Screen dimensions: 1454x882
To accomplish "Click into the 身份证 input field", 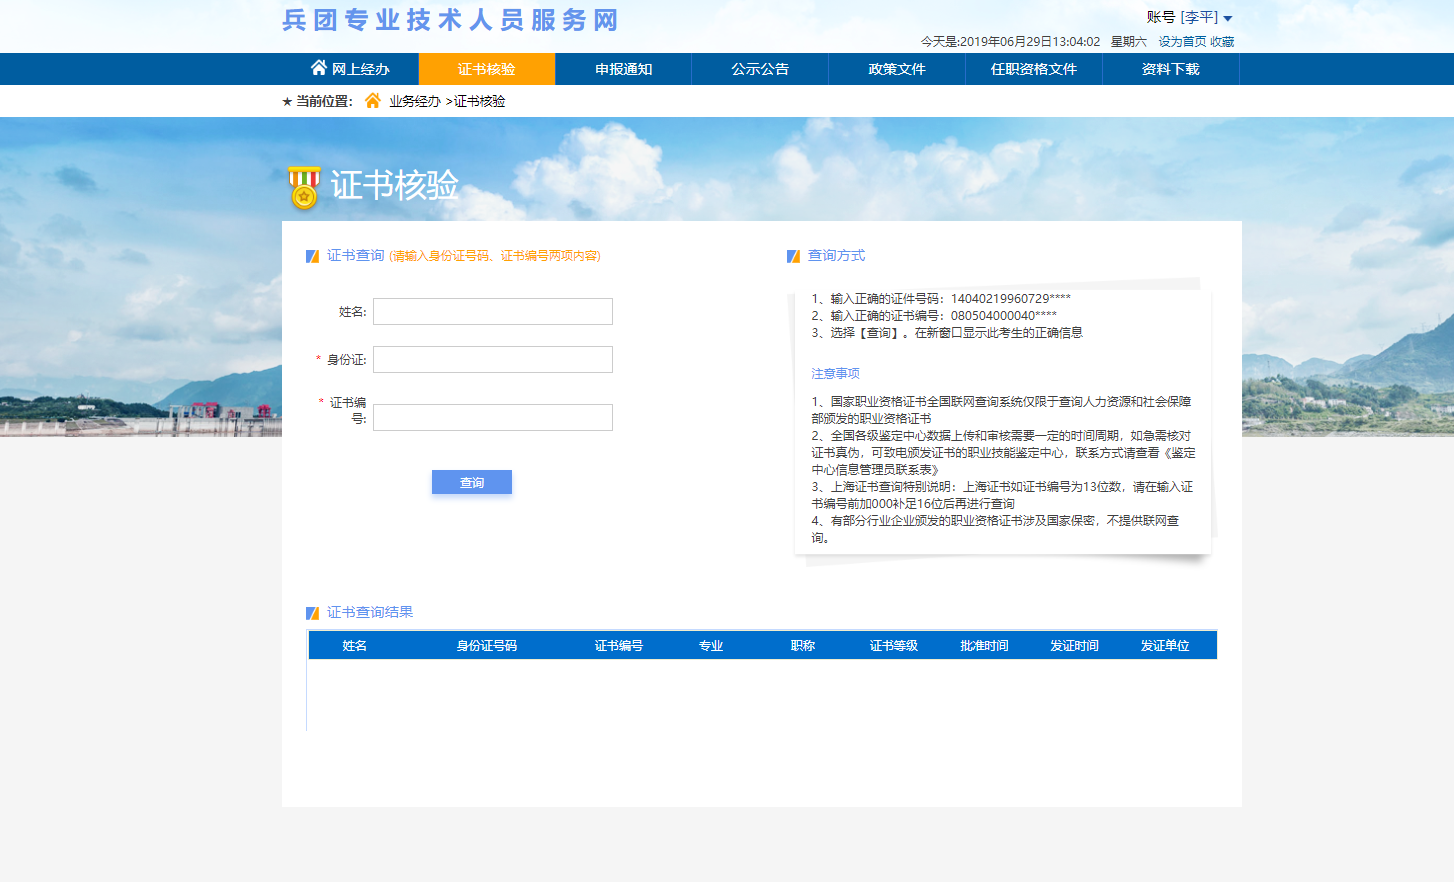I will coord(493,360).
